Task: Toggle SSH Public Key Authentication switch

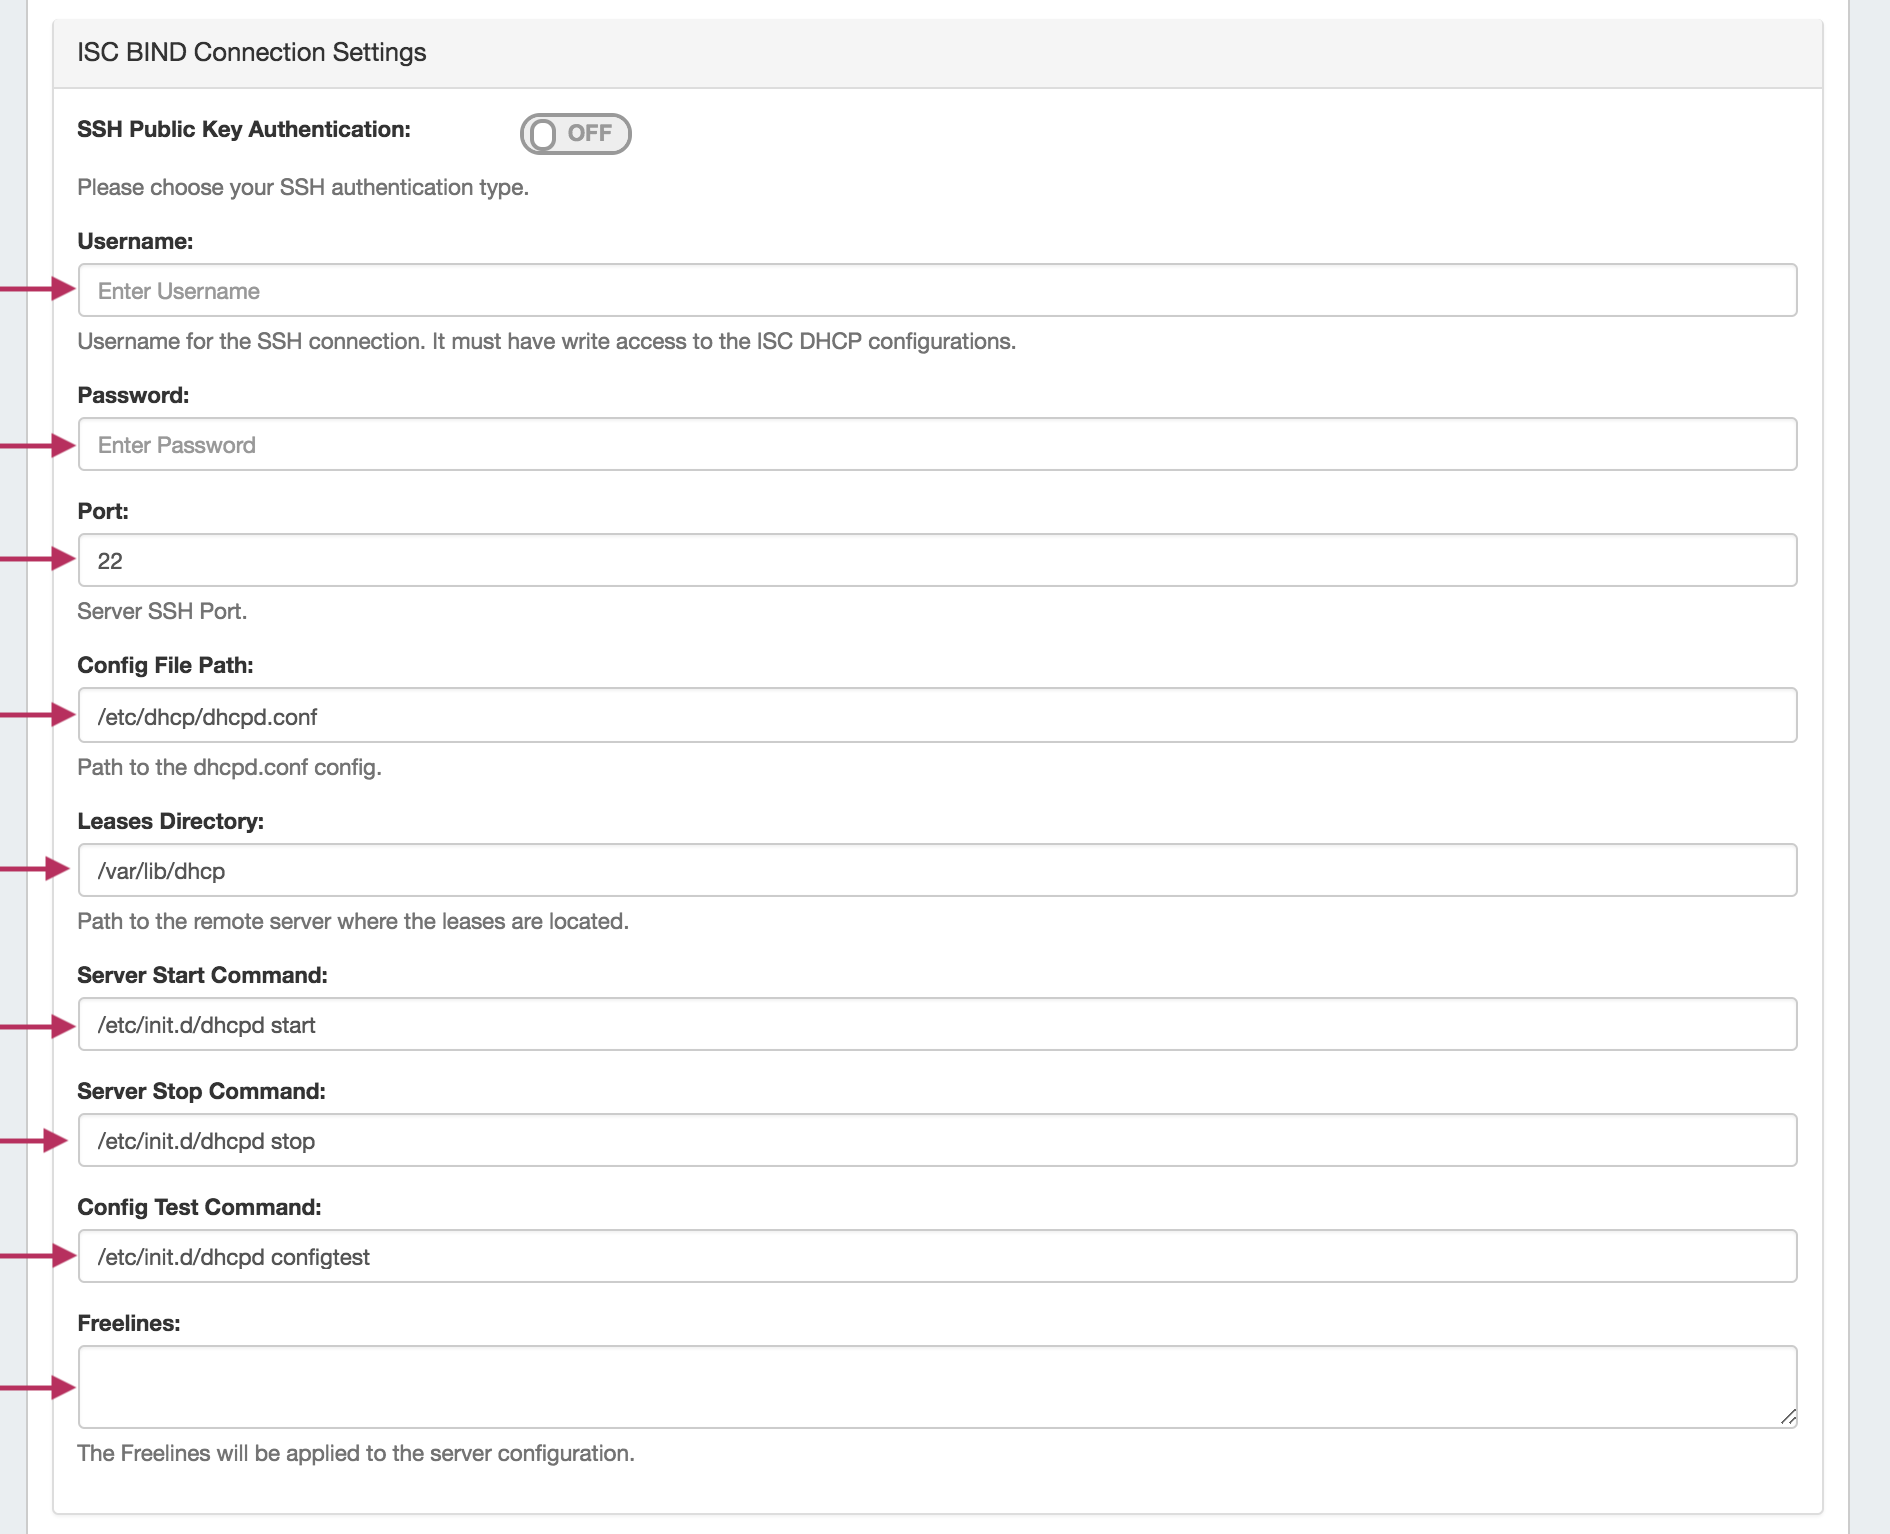Action: [x=575, y=134]
